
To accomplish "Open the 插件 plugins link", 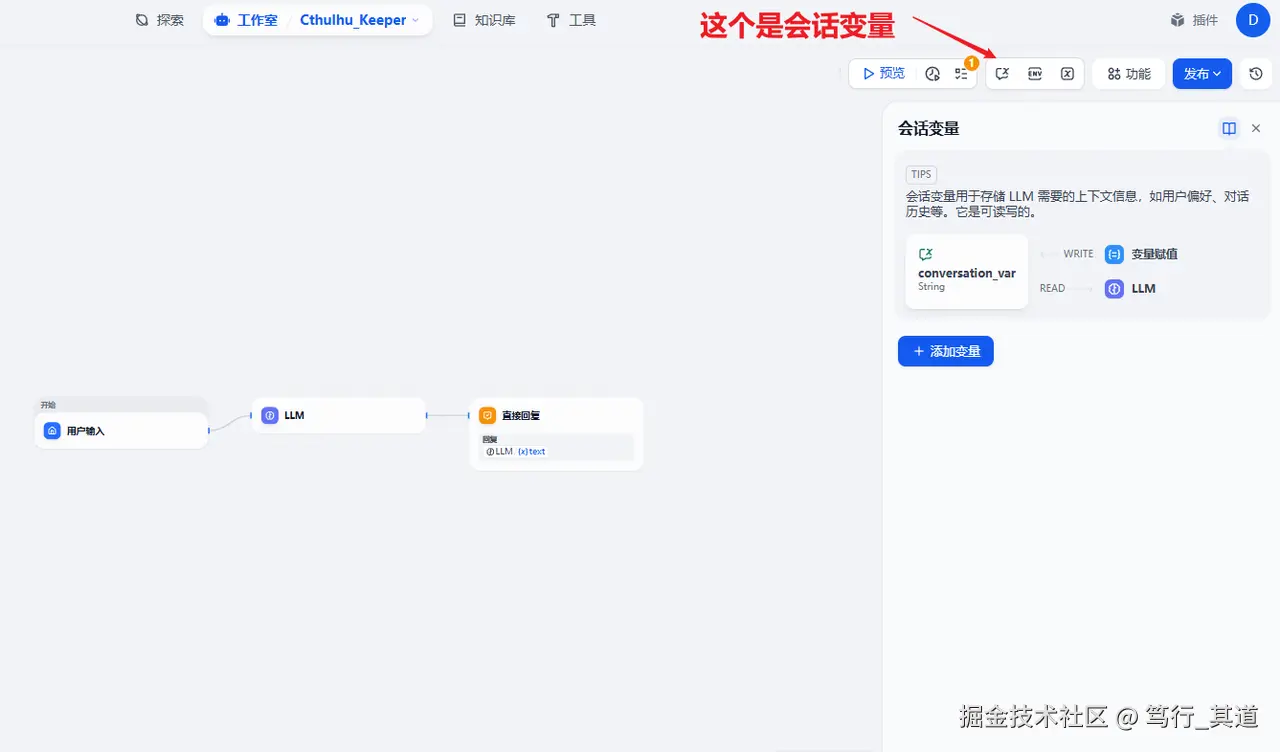I will [1194, 20].
